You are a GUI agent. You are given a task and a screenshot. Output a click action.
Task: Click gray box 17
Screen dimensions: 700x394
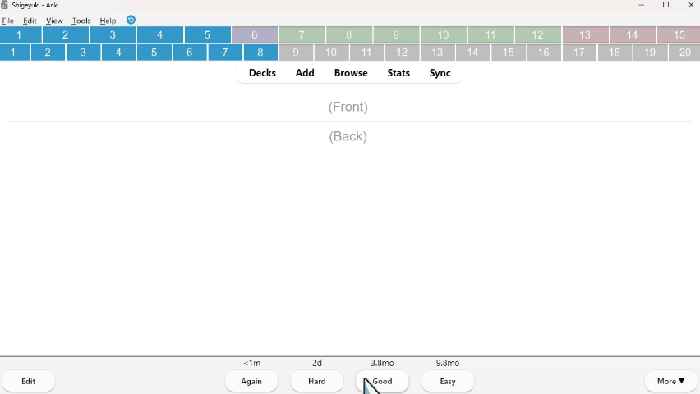click(x=579, y=52)
